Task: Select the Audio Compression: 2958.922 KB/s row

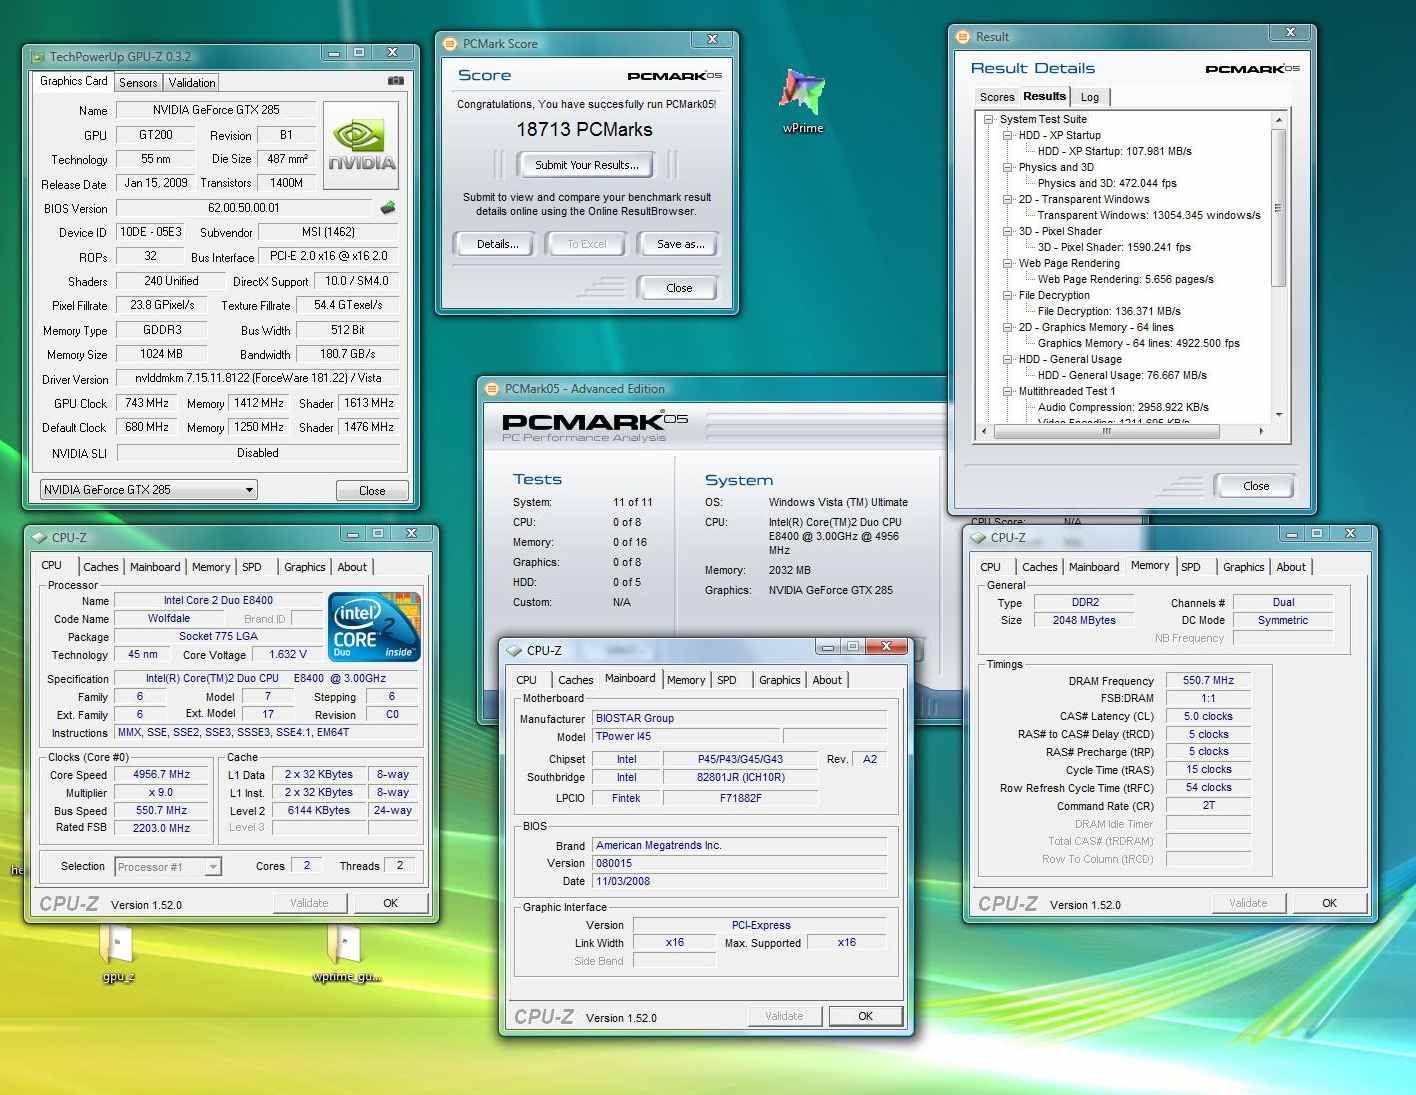Action: tap(1123, 407)
